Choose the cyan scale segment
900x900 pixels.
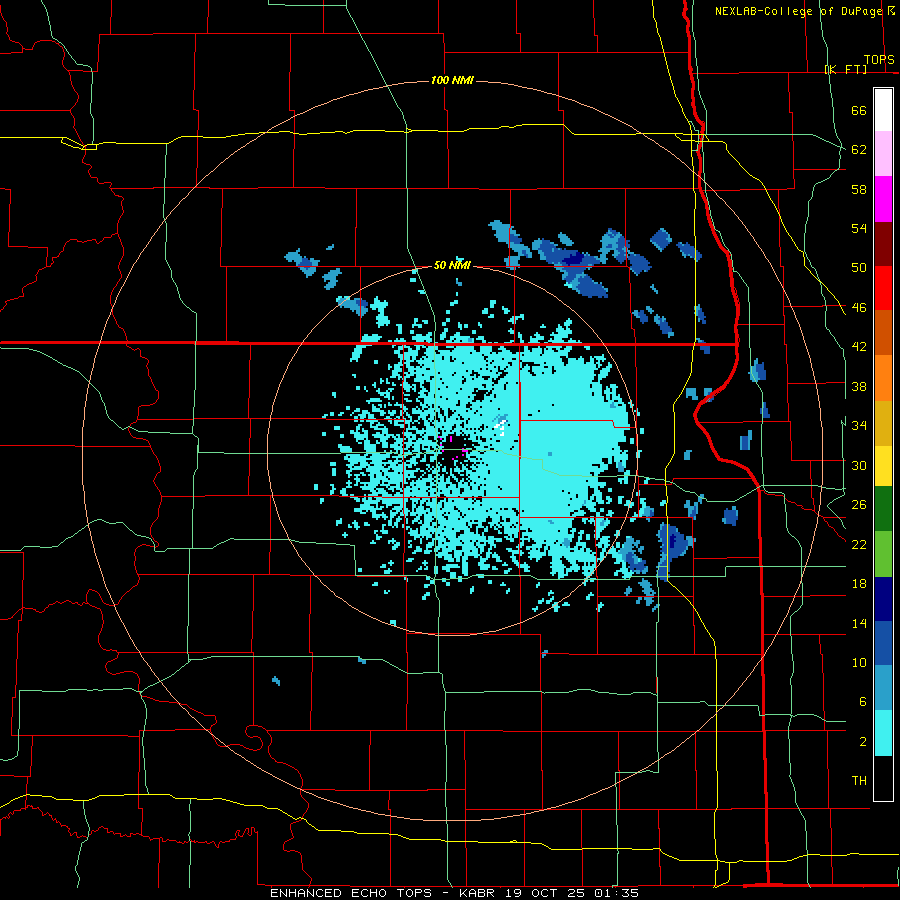coord(883,733)
